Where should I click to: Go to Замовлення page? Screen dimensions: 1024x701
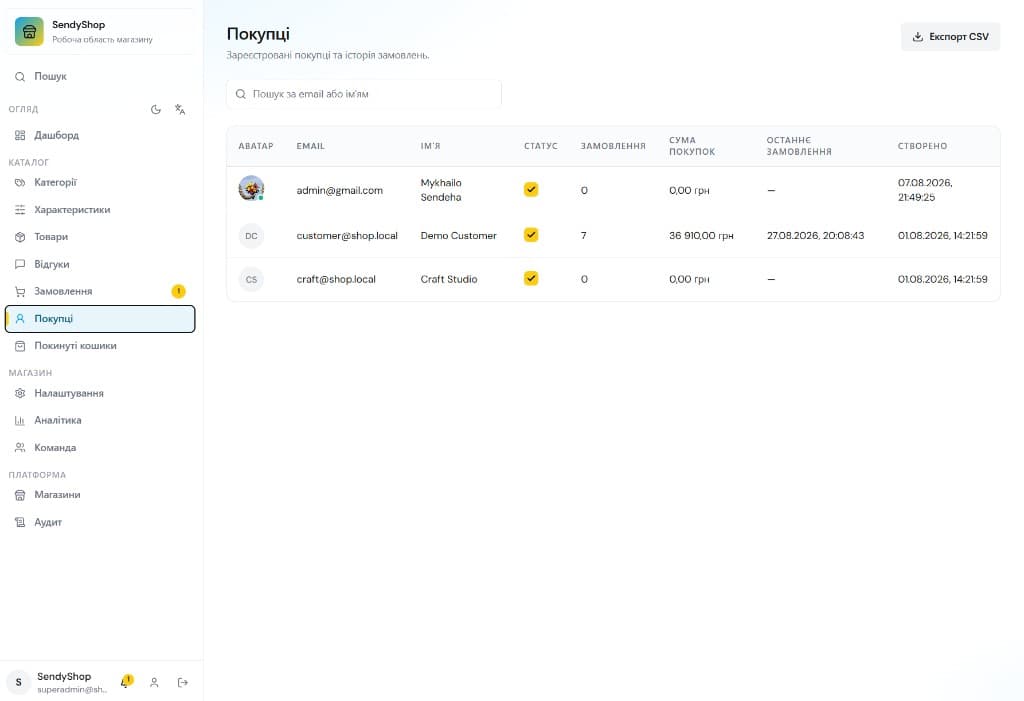pyautogui.click(x=100, y=291)
